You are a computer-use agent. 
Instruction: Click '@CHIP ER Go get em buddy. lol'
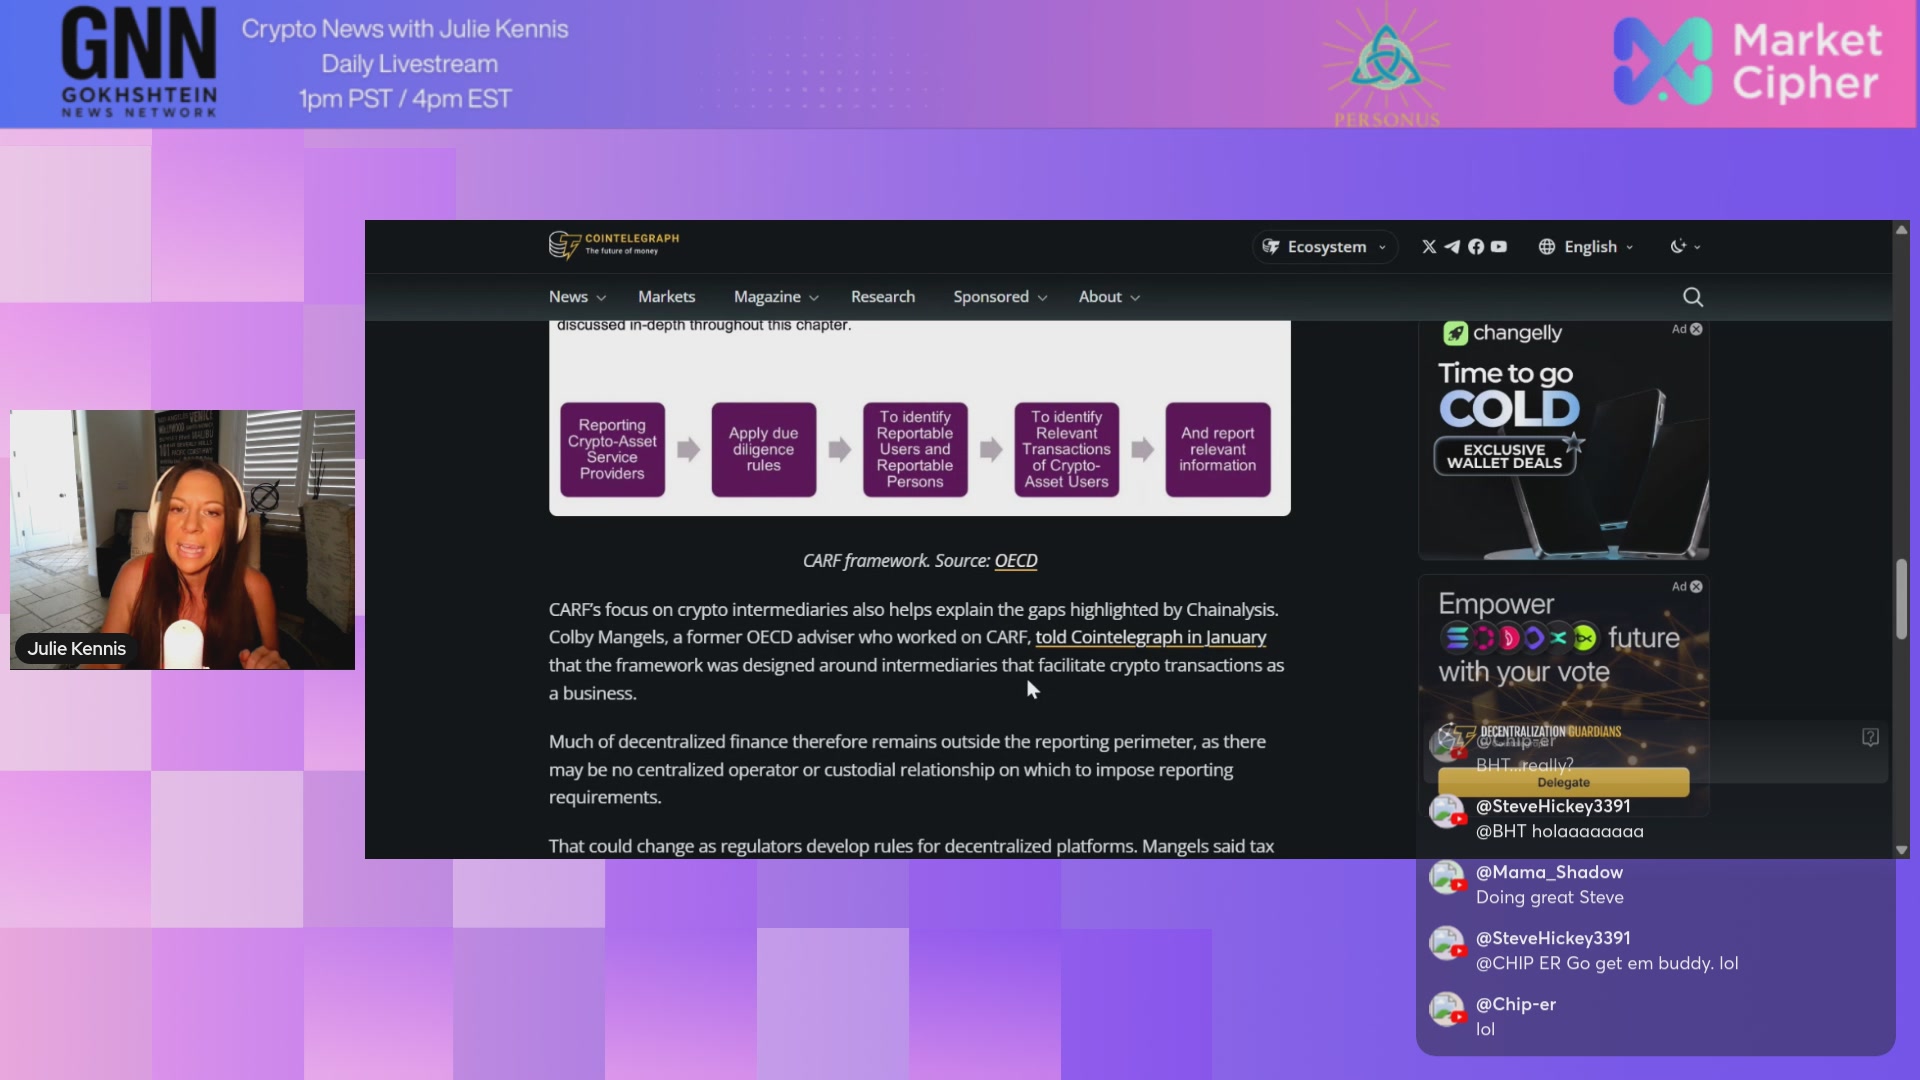click(x=1607, y=964)
